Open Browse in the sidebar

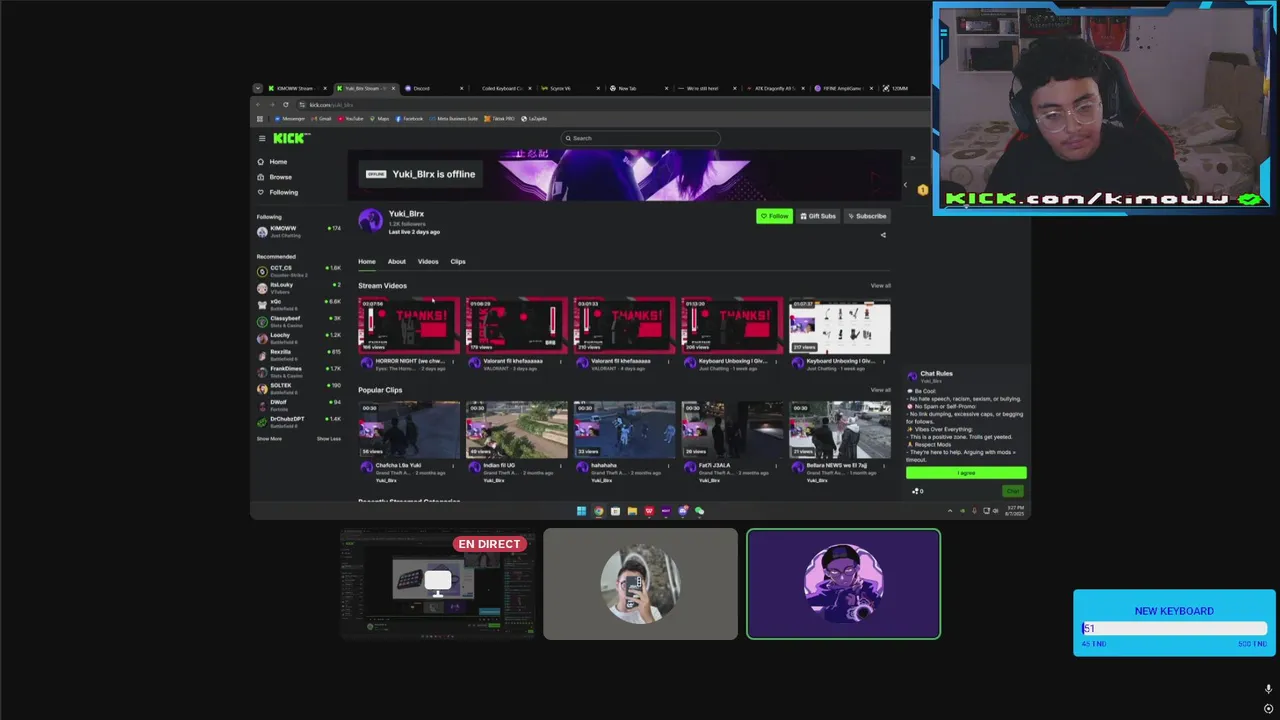pos(275,177)
